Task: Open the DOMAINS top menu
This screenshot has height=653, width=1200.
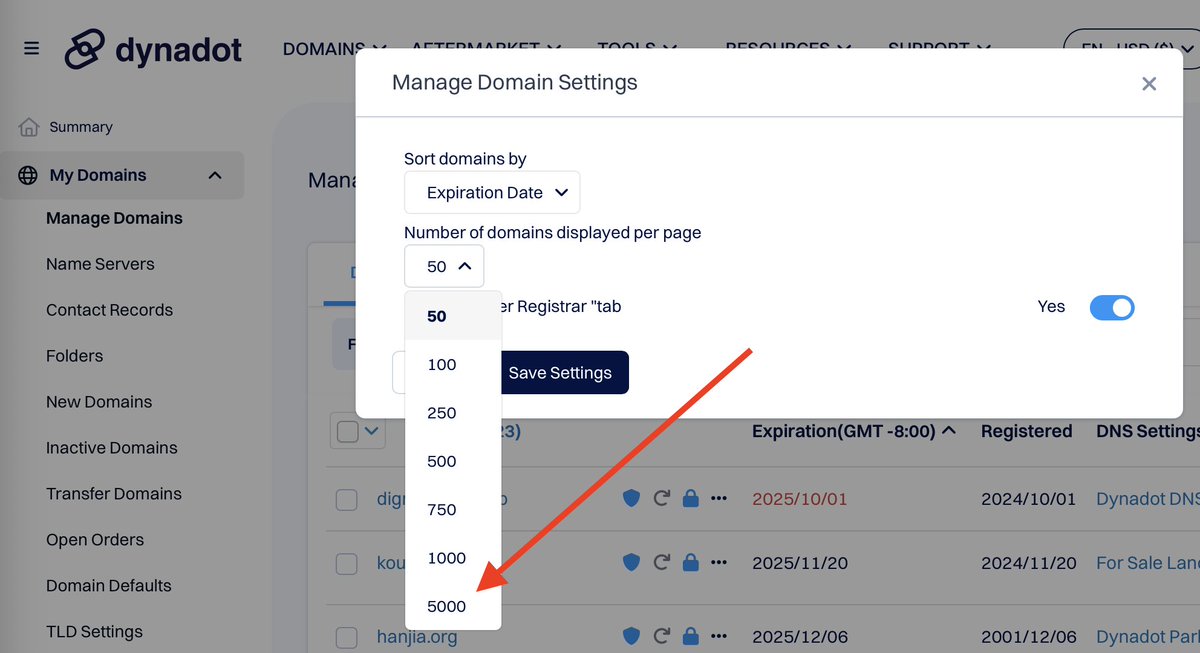Action: [334, 47]
